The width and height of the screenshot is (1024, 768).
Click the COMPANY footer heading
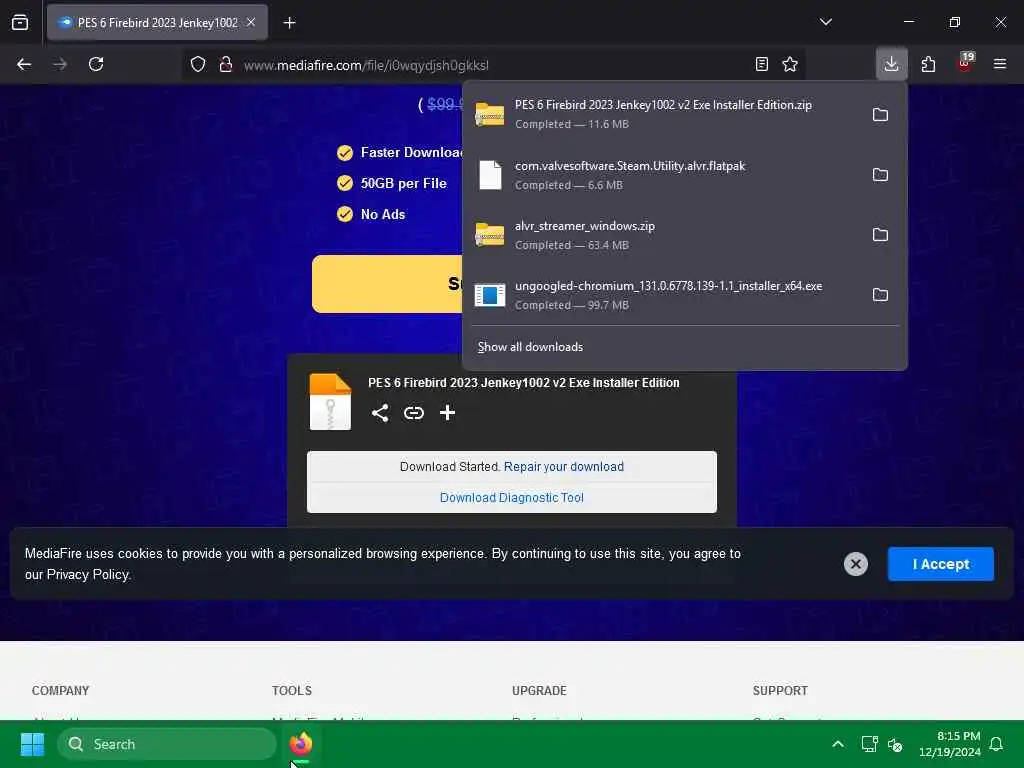(x=61, y=690)
